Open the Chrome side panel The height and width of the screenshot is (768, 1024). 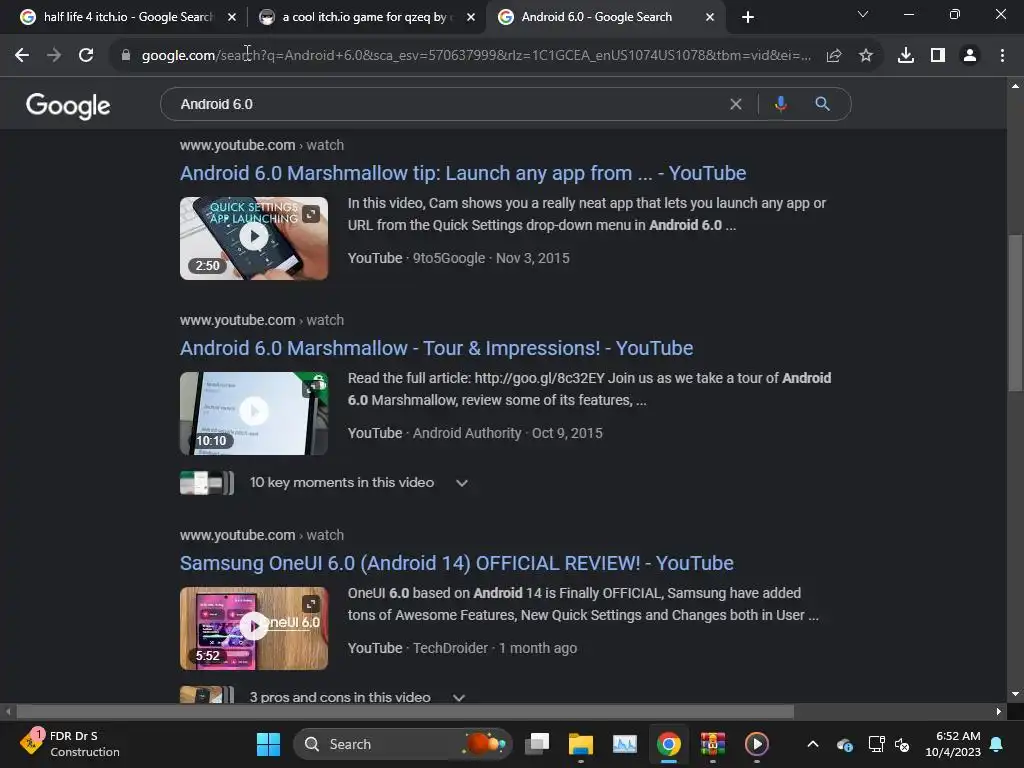pos(938,56)
